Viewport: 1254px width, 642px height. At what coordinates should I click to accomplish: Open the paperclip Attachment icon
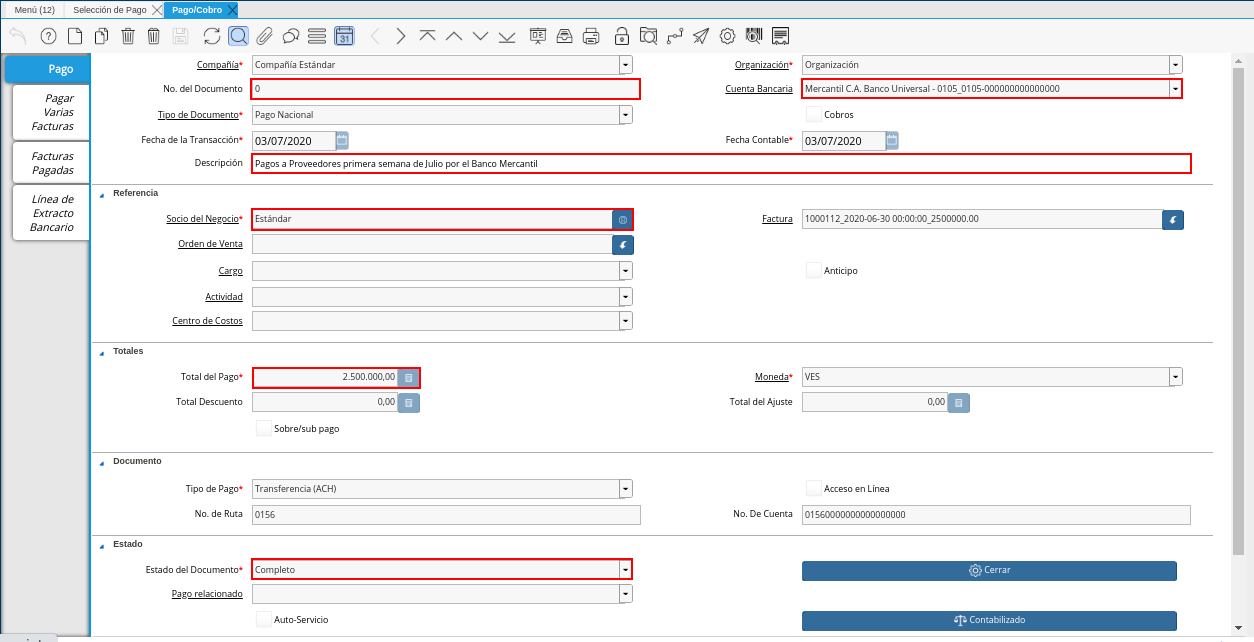click(x=264, y=37)
